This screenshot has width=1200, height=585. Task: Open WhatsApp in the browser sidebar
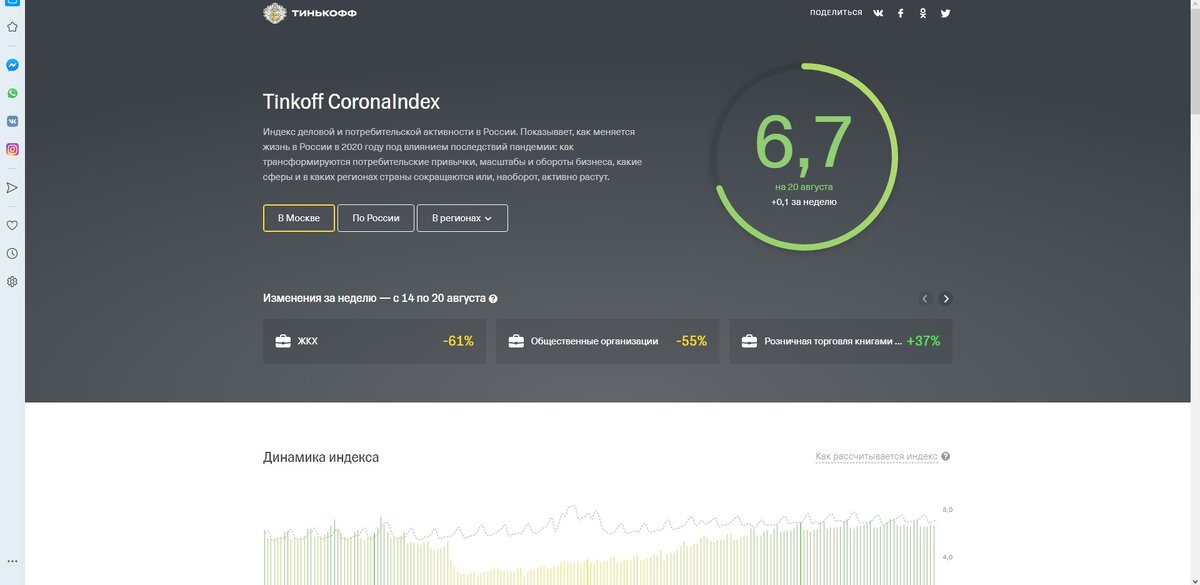pyautogui.click(x=12, y=93)
